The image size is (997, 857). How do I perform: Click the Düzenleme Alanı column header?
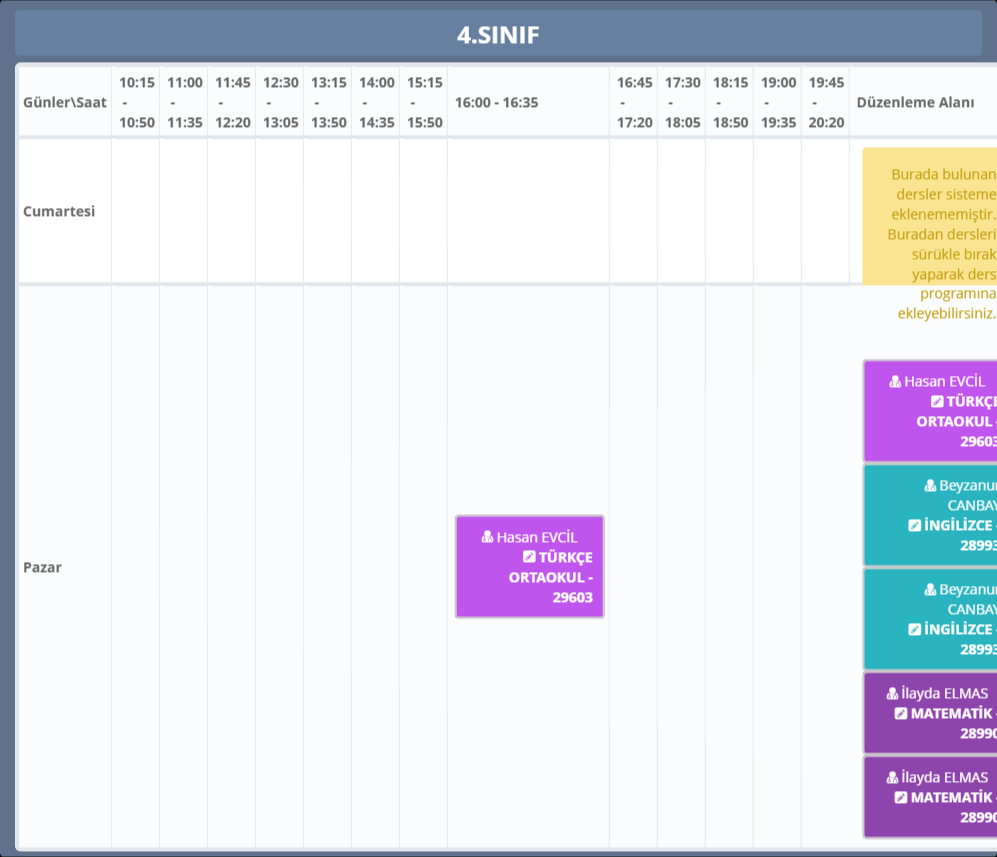[x=915, y=102]
